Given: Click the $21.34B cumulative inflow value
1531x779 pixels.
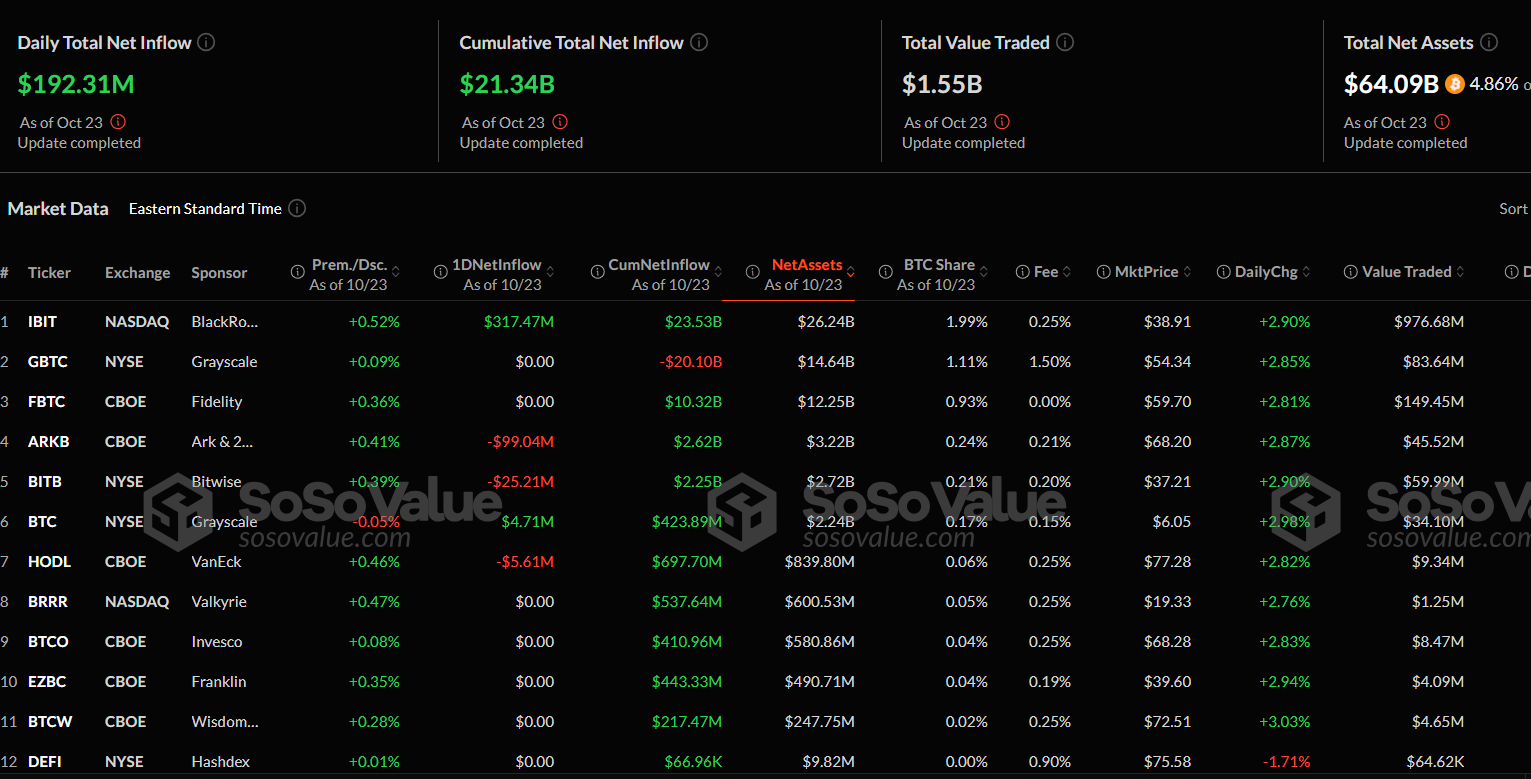Looking at the screenshot, I should (507, 84).
